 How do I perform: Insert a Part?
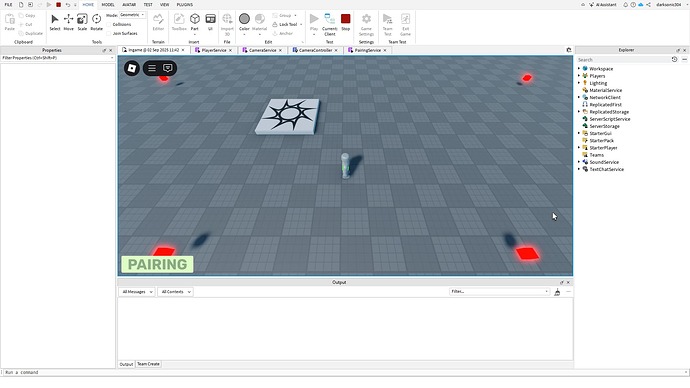click(195, 22)
